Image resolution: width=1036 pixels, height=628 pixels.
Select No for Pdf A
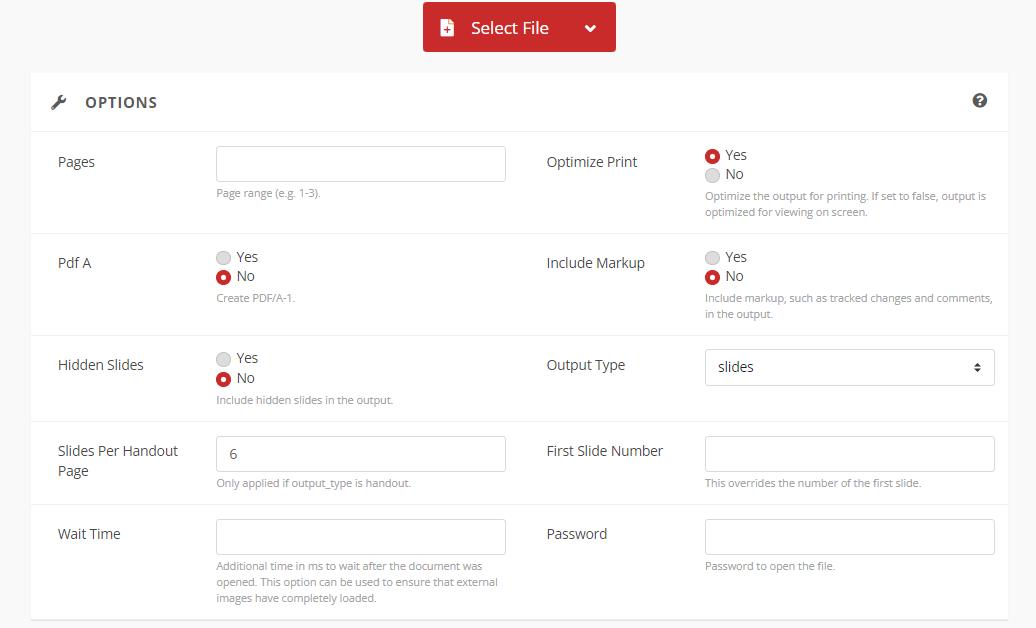222,277
